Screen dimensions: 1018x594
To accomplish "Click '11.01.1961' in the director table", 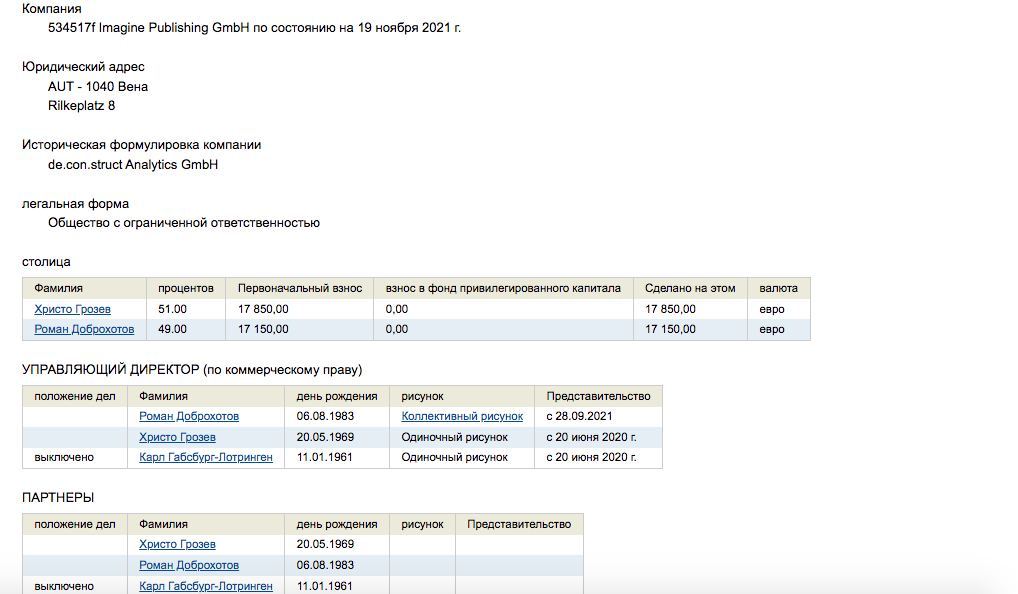I will point(325,457).
